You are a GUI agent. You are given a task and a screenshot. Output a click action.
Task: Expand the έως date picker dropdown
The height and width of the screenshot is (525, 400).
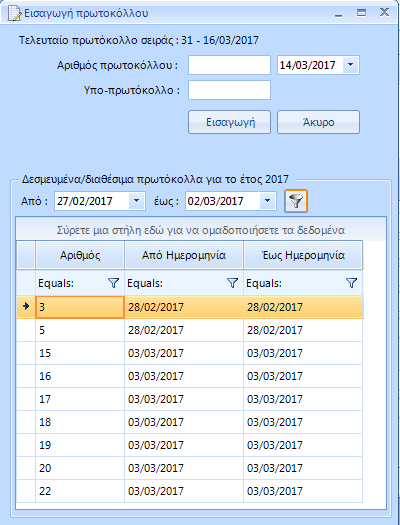tap(267, 201)
